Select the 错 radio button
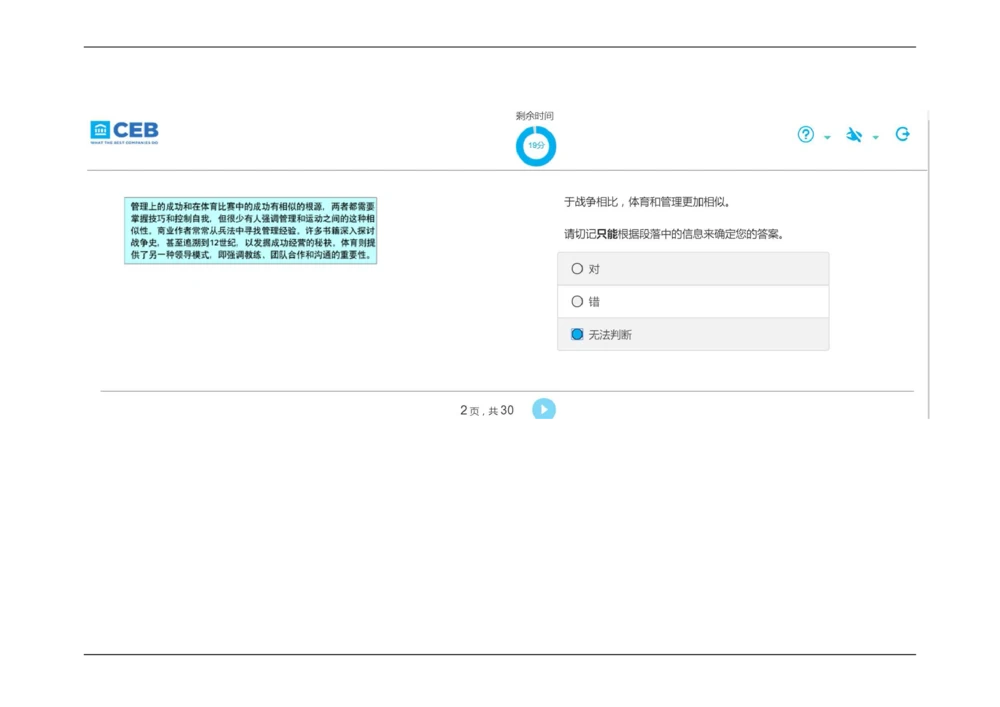The width and height of the screenshot is (1000, 707). 578,301
